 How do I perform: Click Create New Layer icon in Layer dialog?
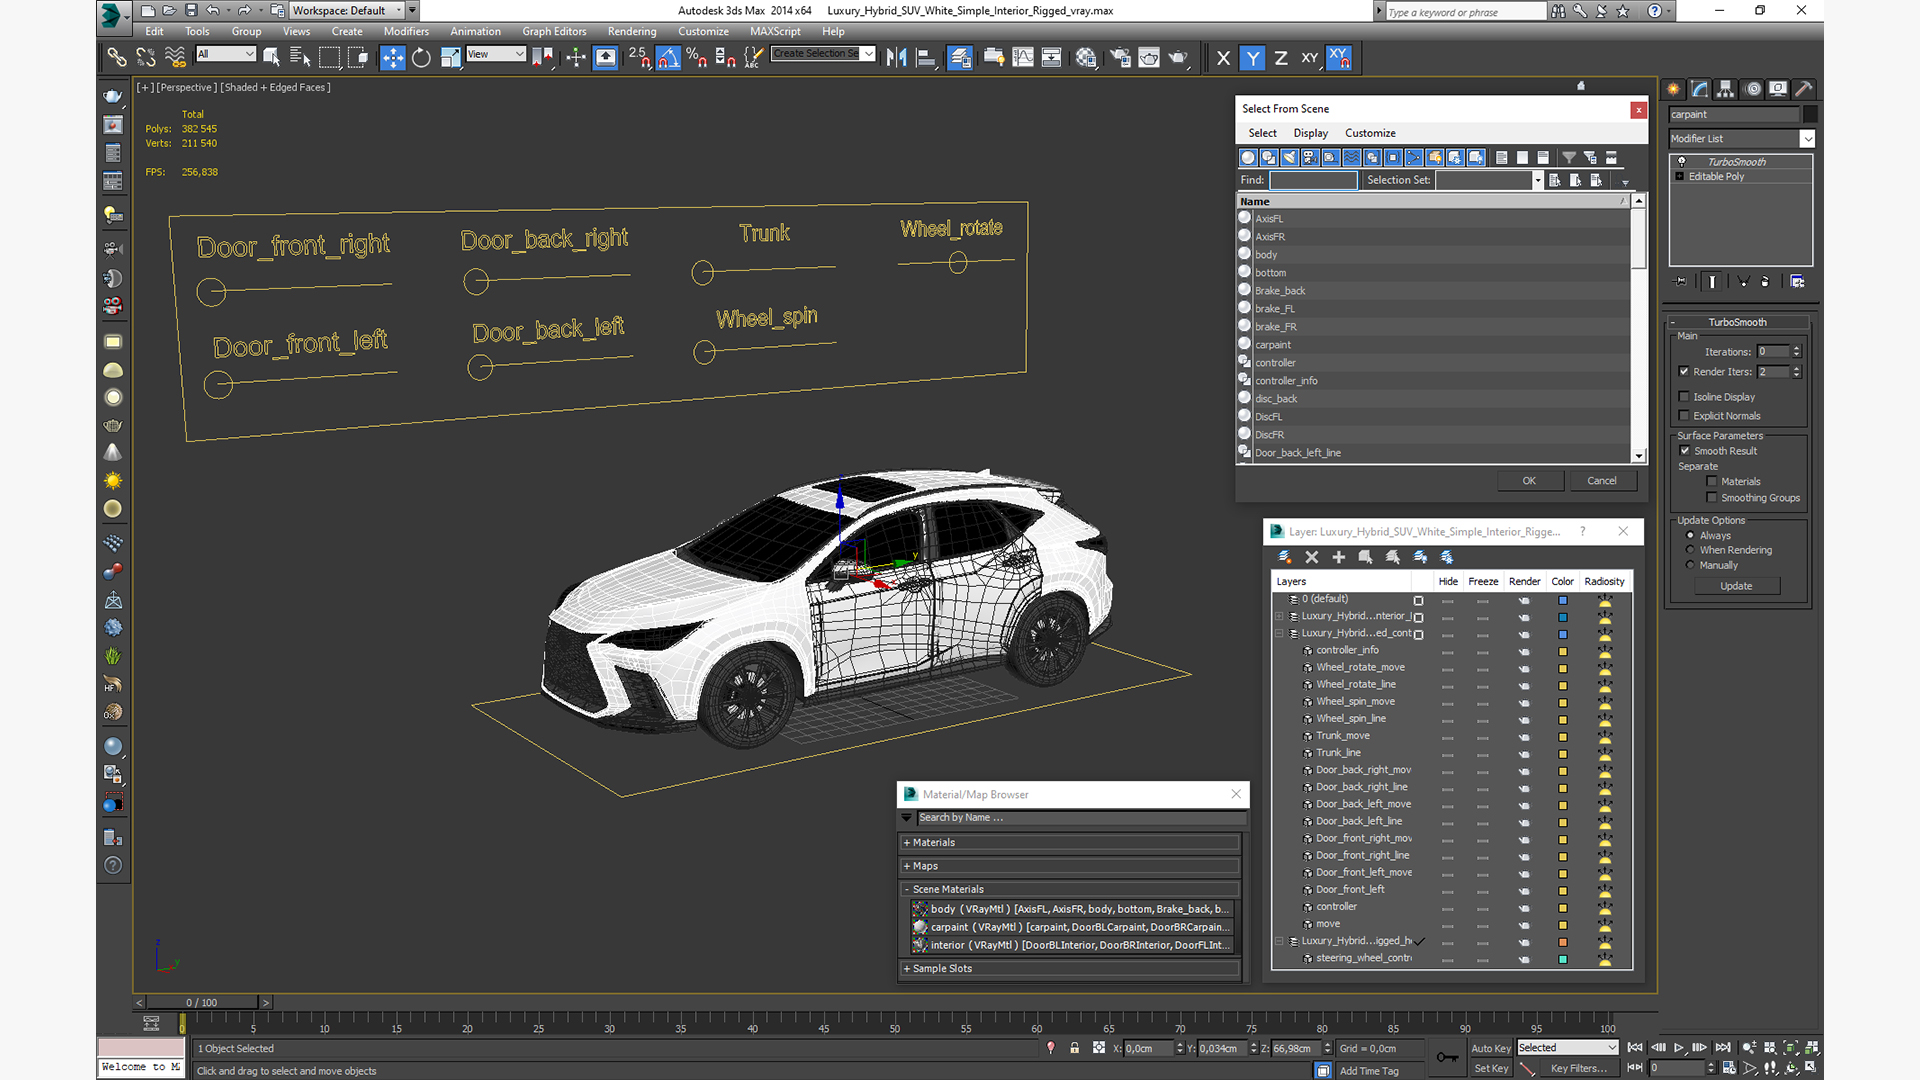(1285, 557)
